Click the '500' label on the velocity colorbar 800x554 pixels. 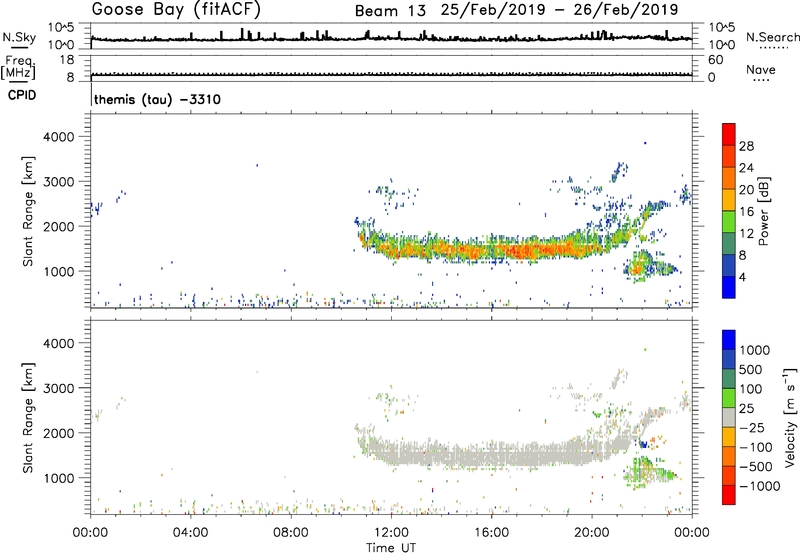(751, 370)
